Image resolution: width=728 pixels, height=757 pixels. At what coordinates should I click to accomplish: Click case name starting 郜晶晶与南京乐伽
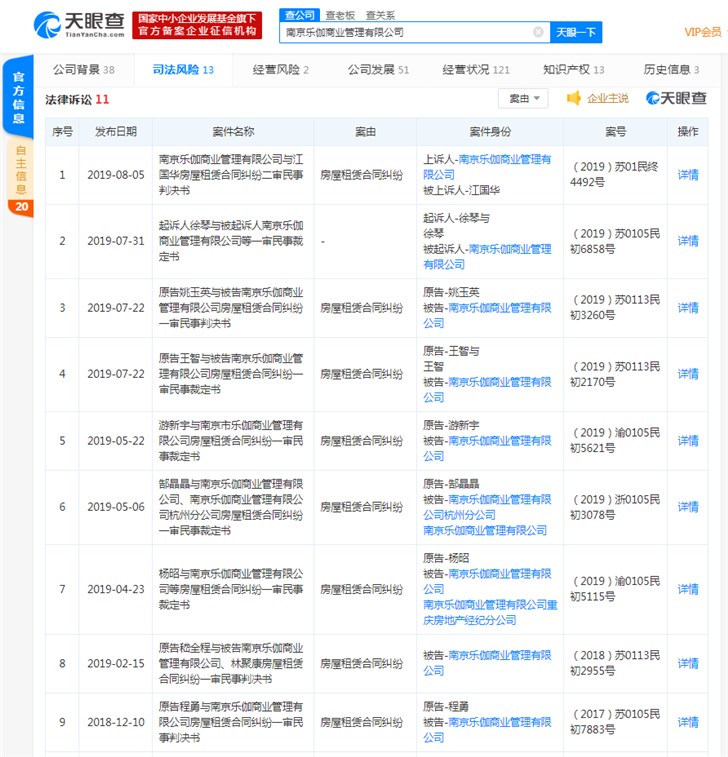[231, 507]
